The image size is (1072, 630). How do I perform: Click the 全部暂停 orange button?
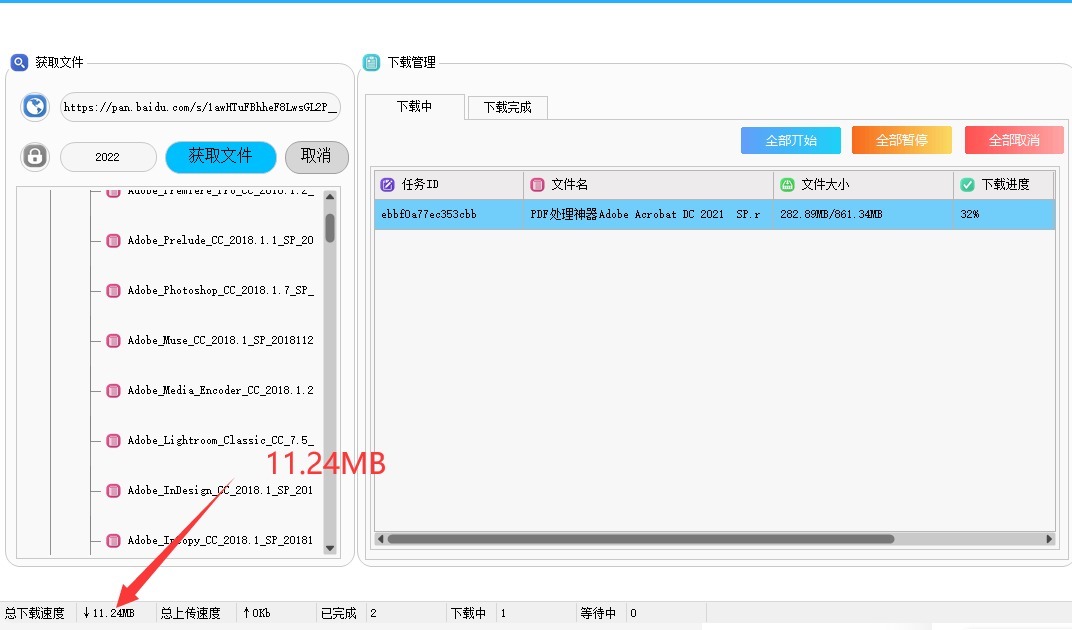pos(901,140)
